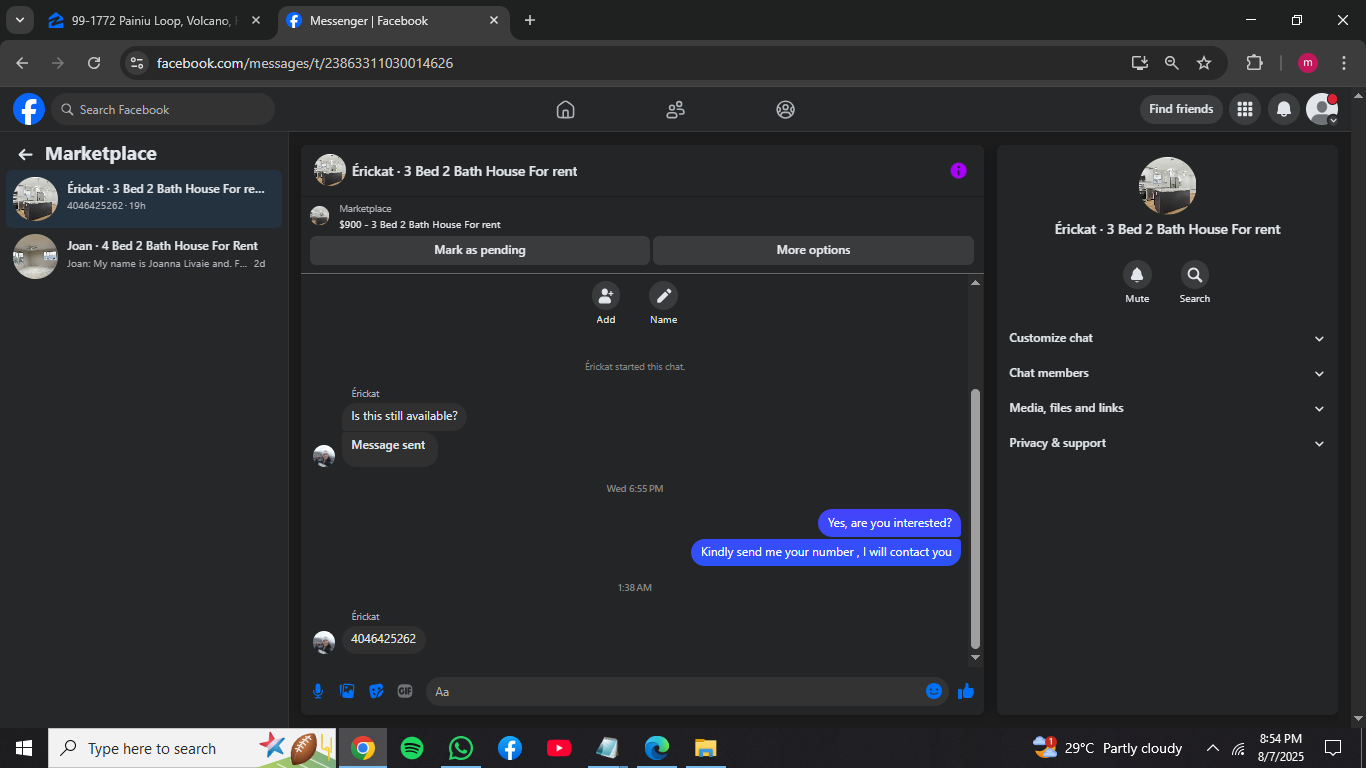Image resolution: width=1366 pixels, height=768 pixels.
Task: Open the emoji picker smiley
Action: (x=934, y=691)
